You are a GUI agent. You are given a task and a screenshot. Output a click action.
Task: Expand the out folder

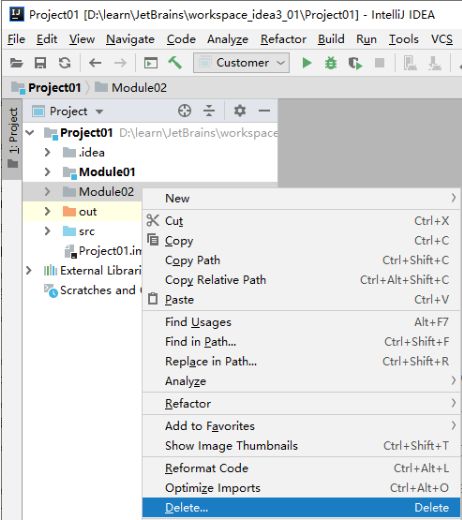[47, 211]
